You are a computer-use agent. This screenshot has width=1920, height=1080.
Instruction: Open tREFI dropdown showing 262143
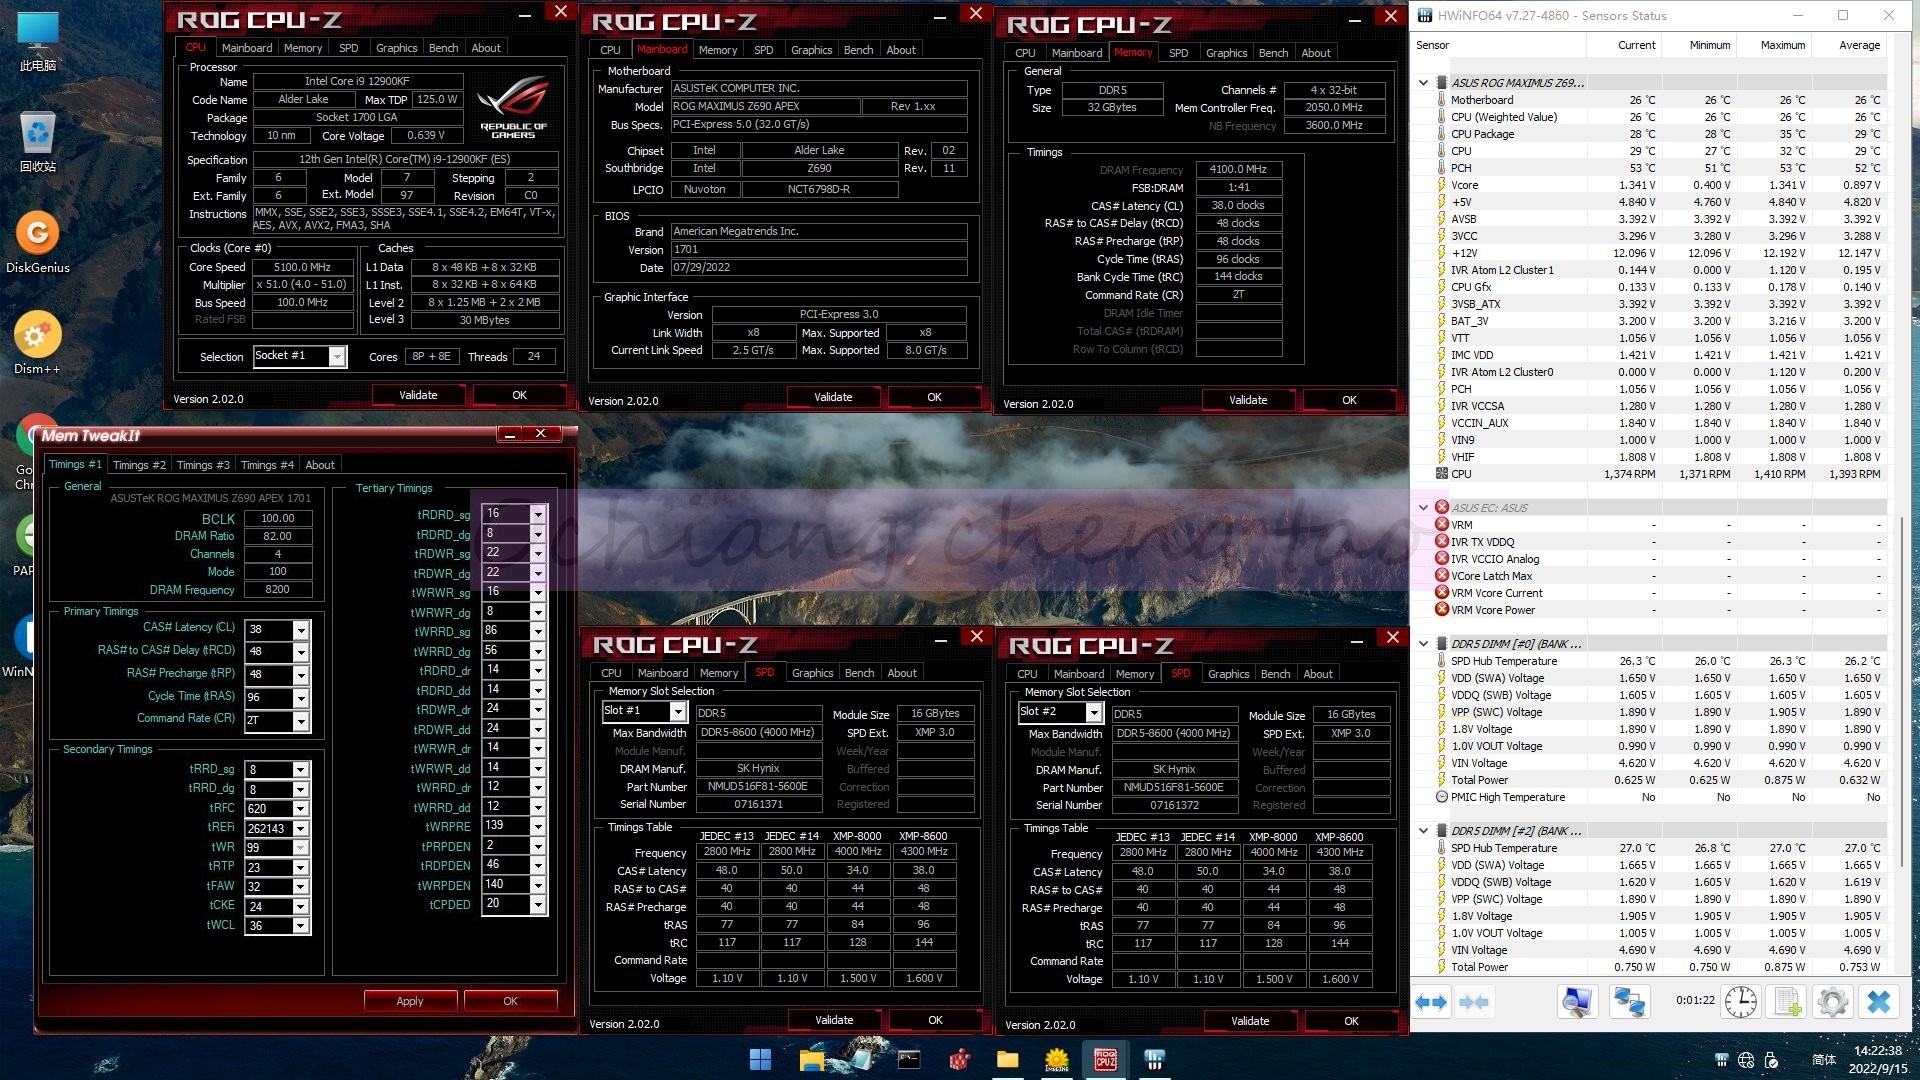300,829
